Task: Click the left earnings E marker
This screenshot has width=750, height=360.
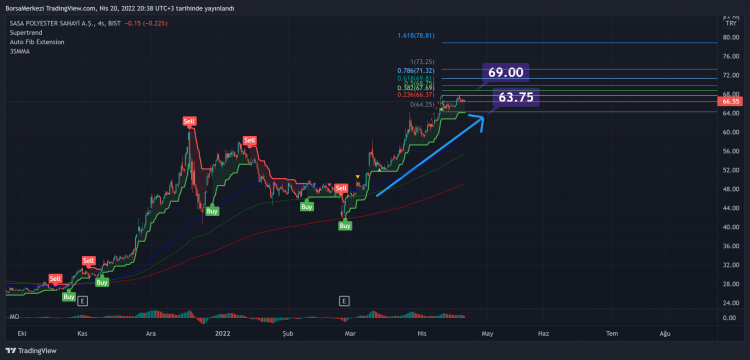Action: click(x=83, y=301)
